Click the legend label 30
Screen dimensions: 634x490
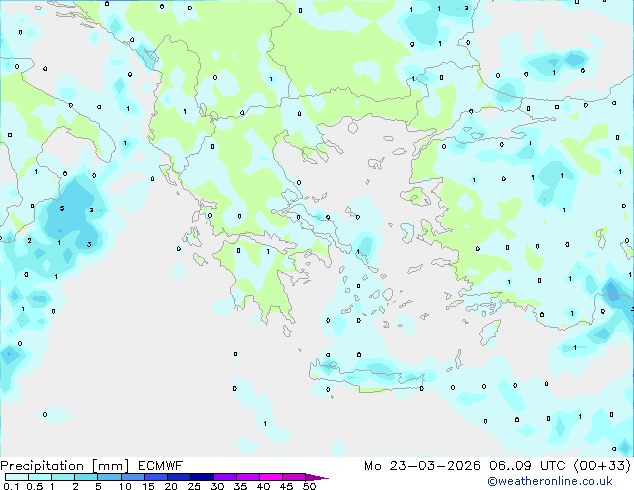[x=217, y=486]
